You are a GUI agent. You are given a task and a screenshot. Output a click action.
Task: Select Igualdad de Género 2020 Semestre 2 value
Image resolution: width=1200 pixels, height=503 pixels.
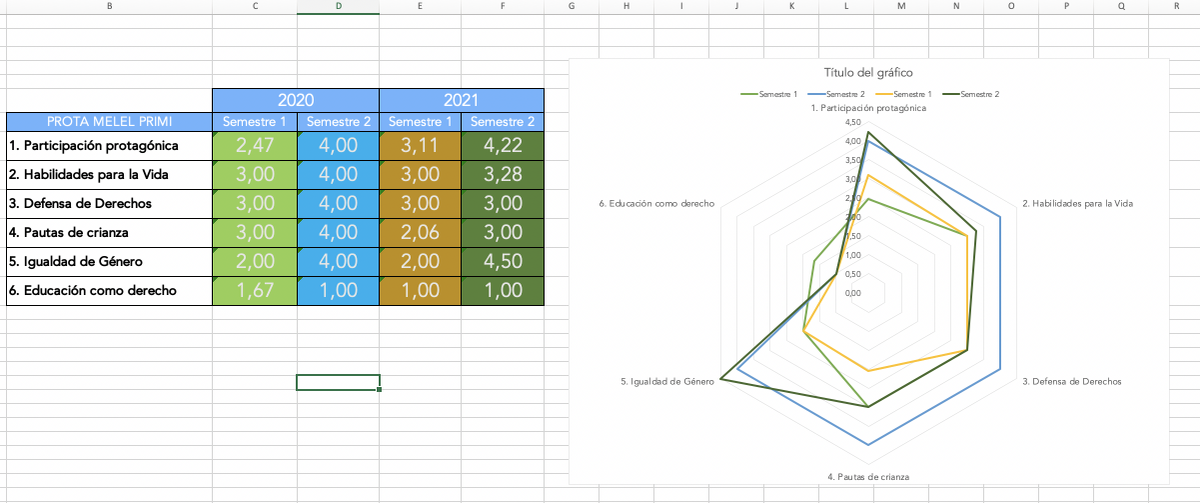(338, 262)
